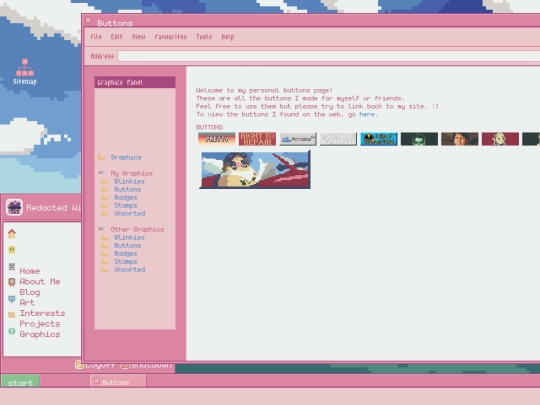This screenshot has height=405, width=540.
Task: Open Stamps under Other Graphics
Action: coord(126,261)
